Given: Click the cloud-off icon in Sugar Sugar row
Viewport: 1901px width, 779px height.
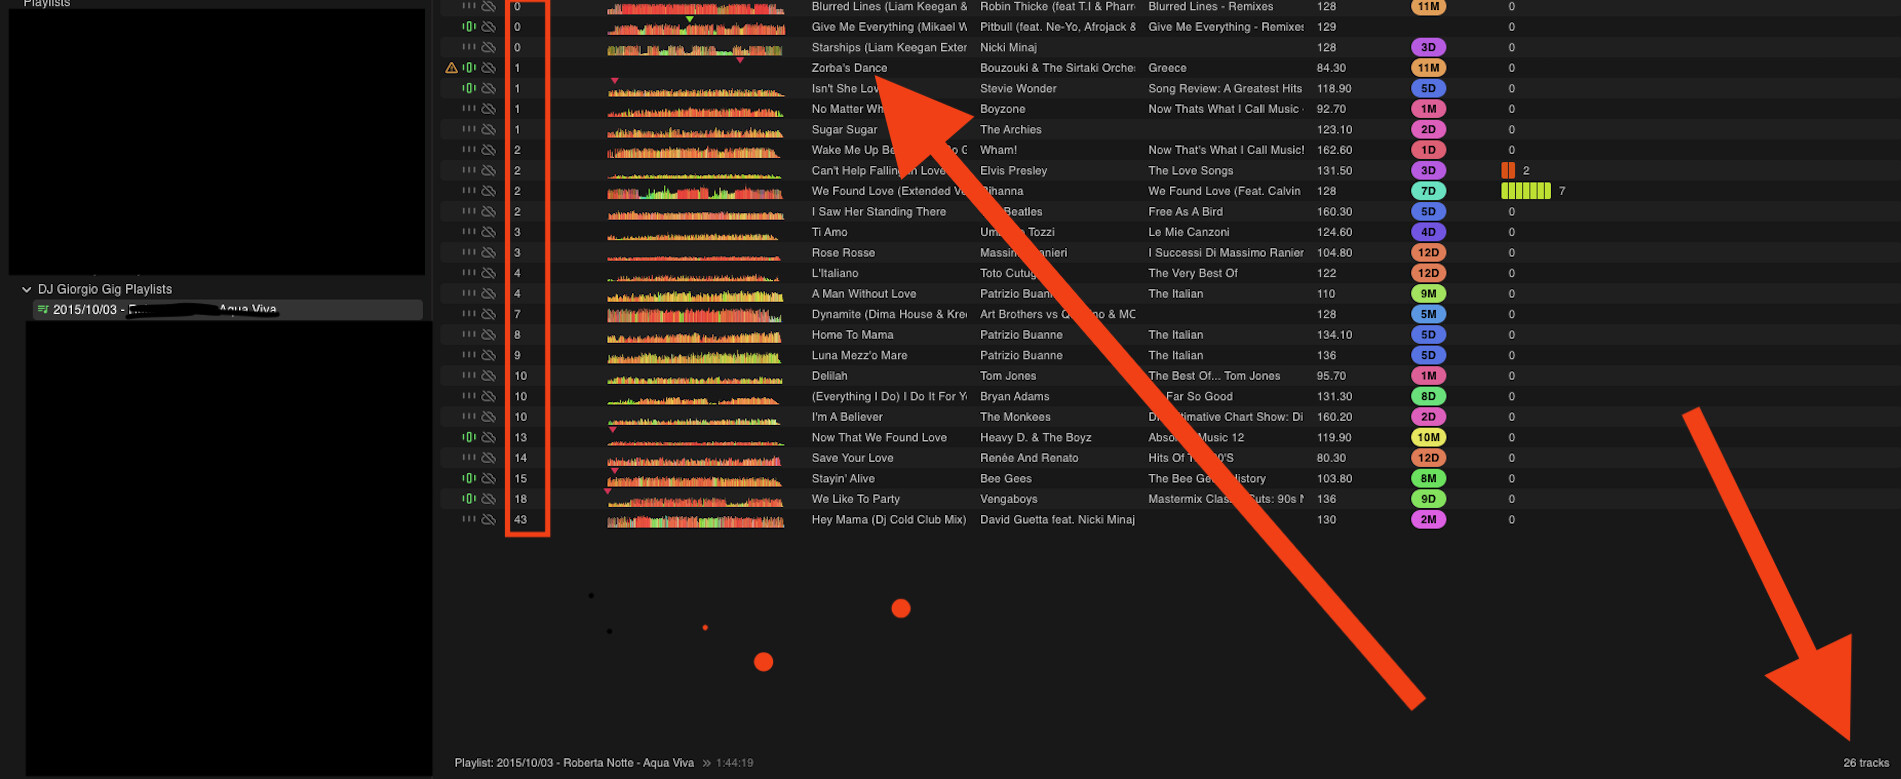Looking at the screenshot, I should [x=489, y=129].
